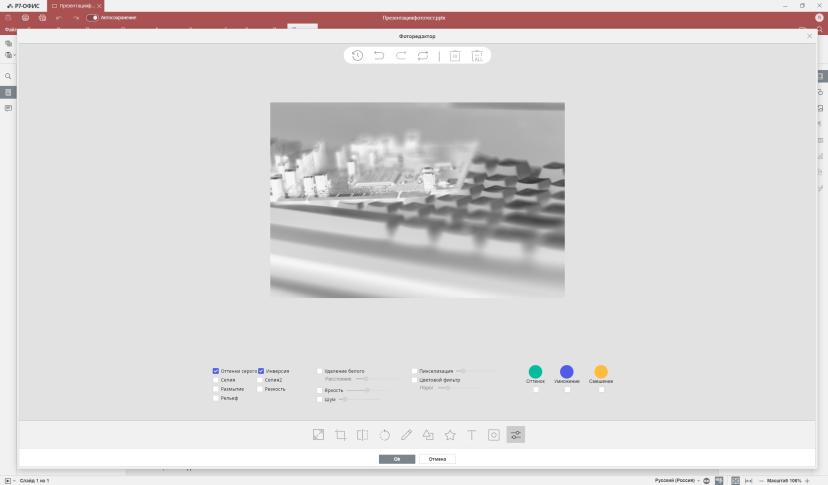The height and width of the screenshot is (485, 828).
Task: Open the edit history icon
Action: [x=357, y=55]
